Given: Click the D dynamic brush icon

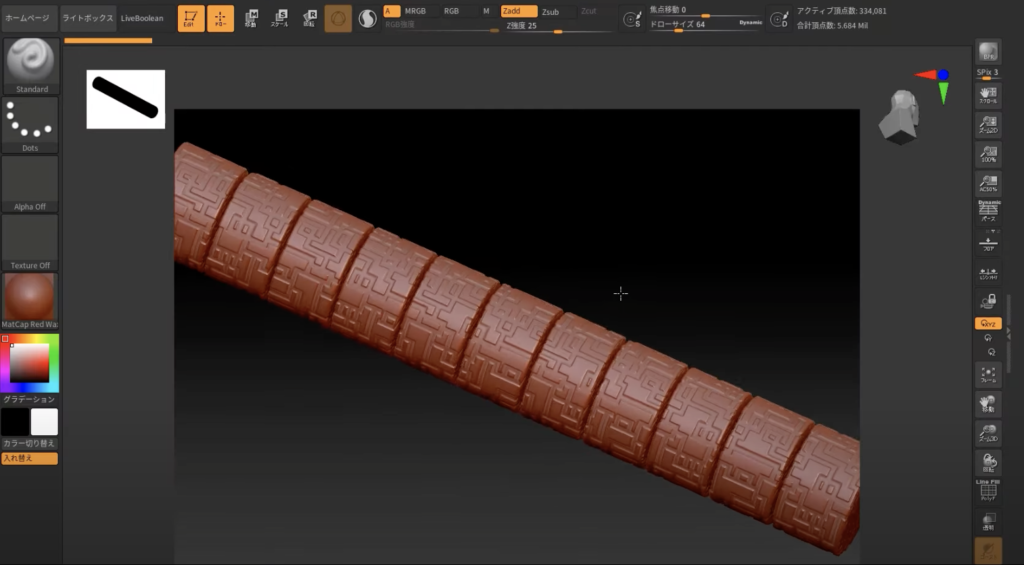Looking at the screenshot, I should point(779,19).
